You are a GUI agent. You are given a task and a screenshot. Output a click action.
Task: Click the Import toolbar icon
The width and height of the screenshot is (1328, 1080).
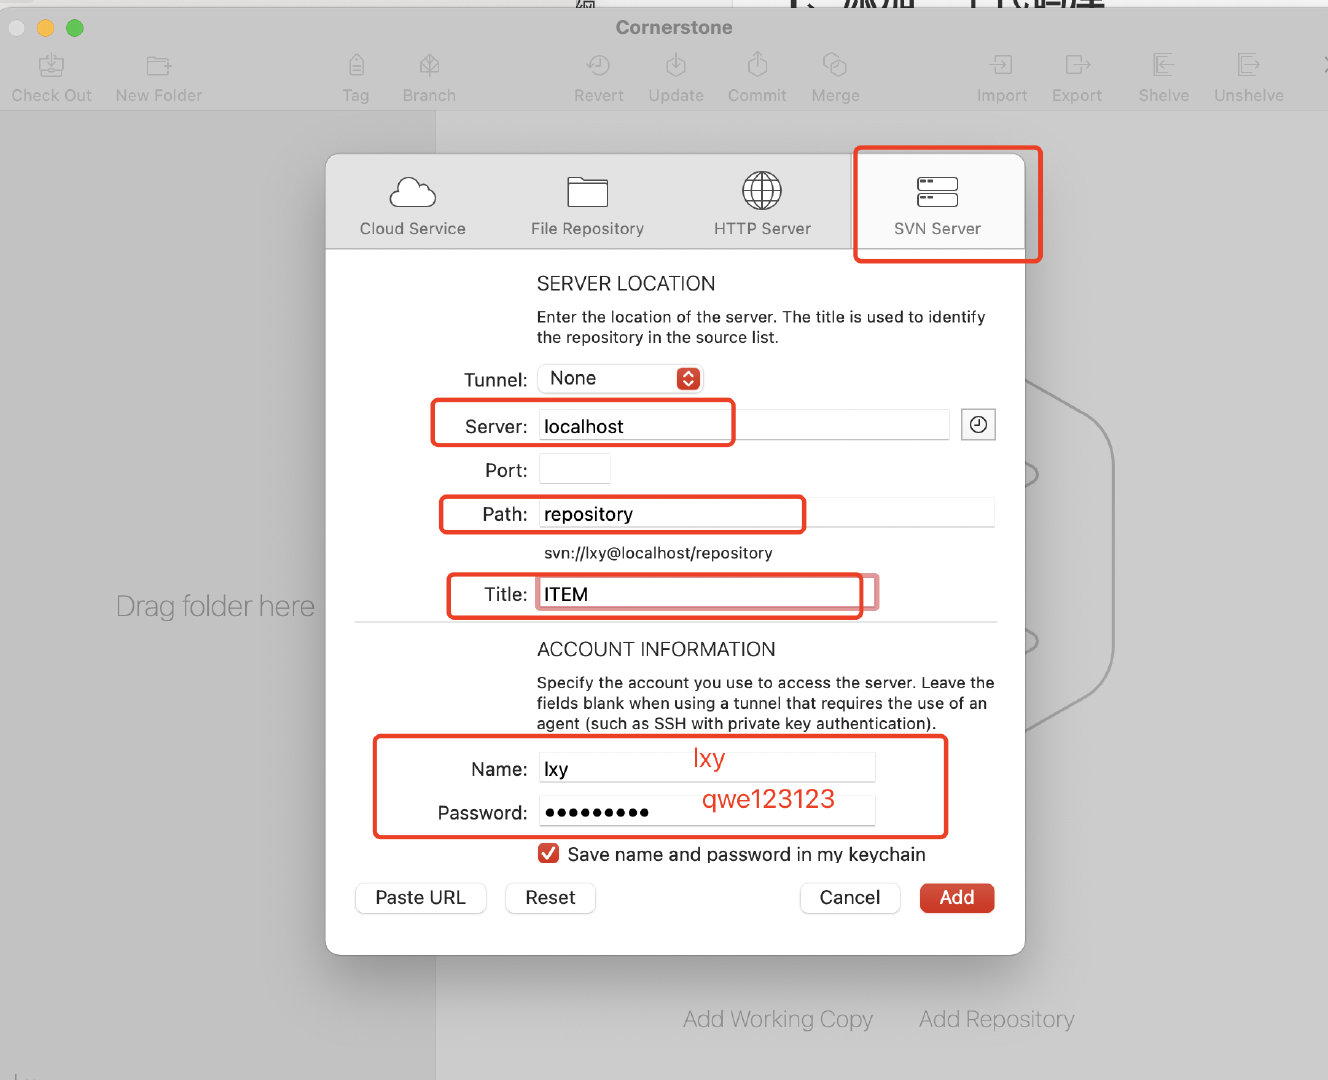pos(1001,66)
